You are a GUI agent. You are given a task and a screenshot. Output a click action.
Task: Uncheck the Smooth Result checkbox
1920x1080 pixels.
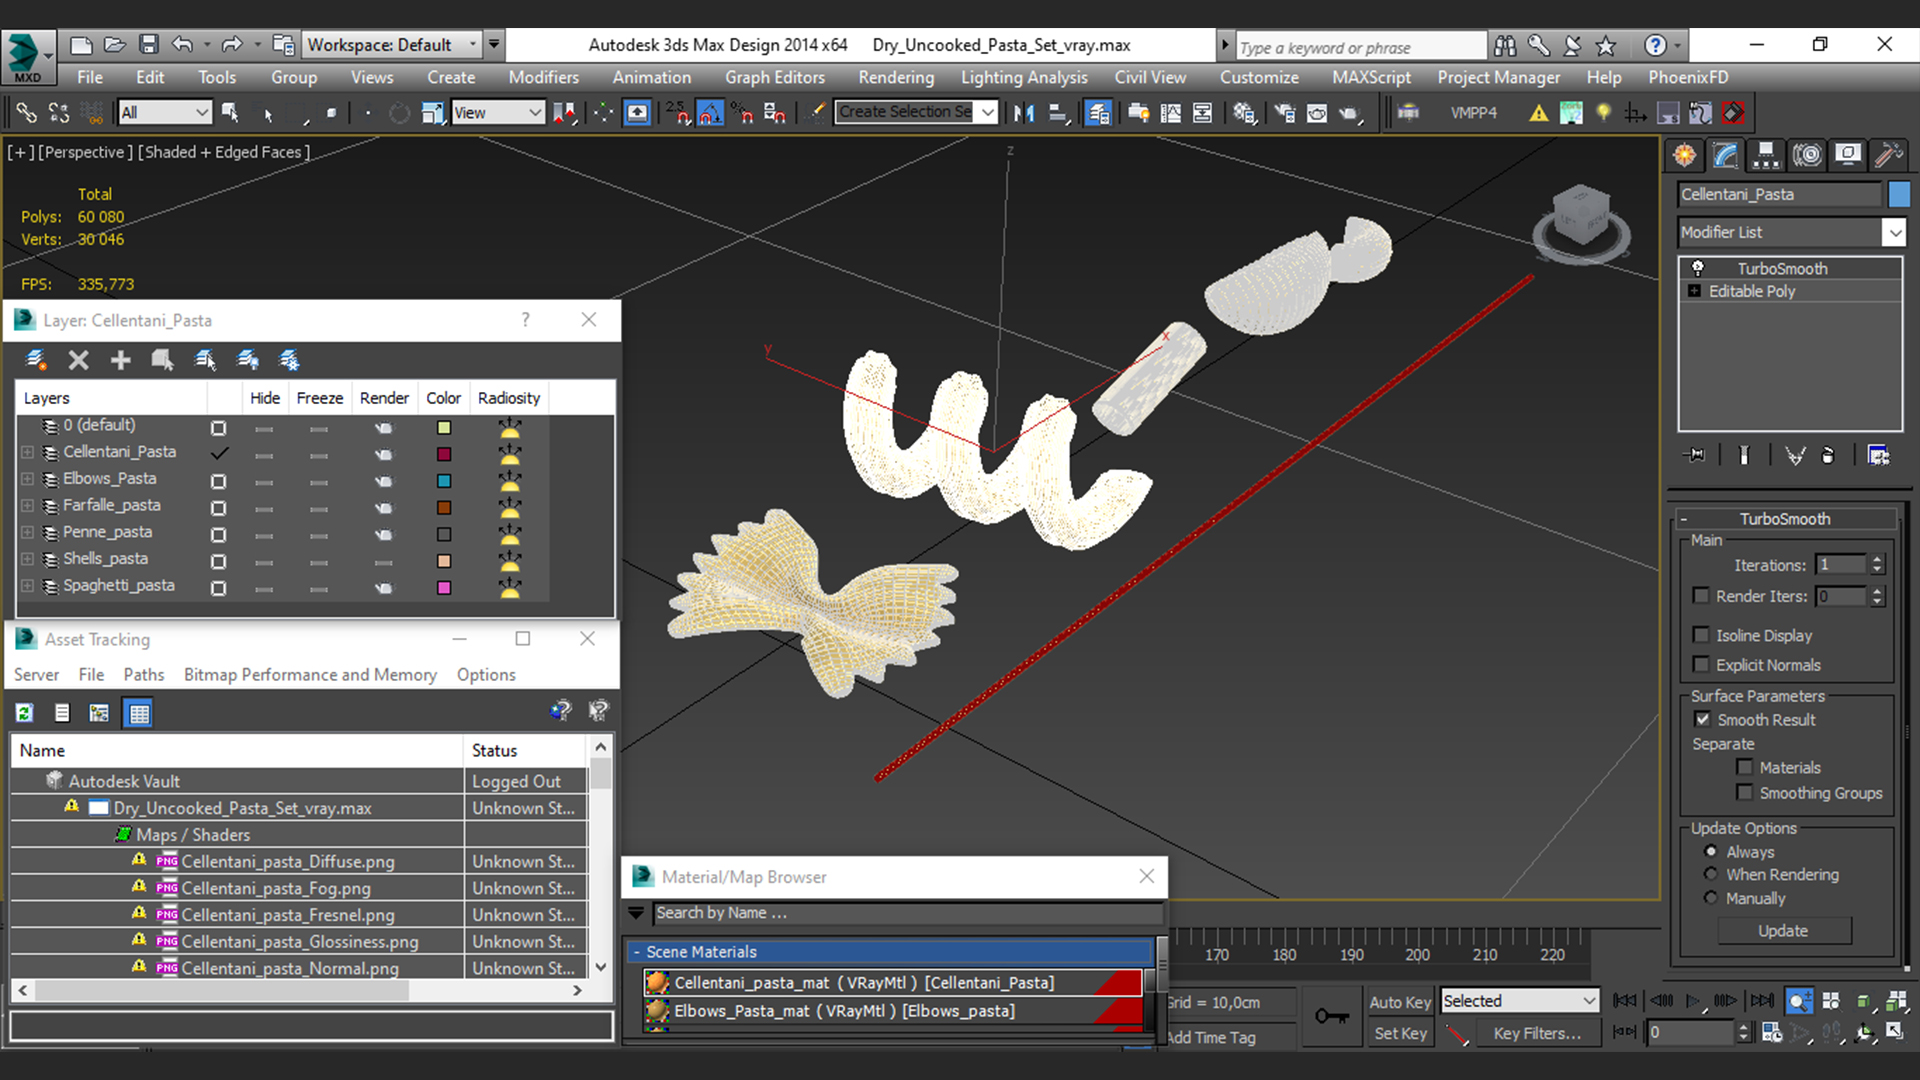click(x=1702, y=719)
